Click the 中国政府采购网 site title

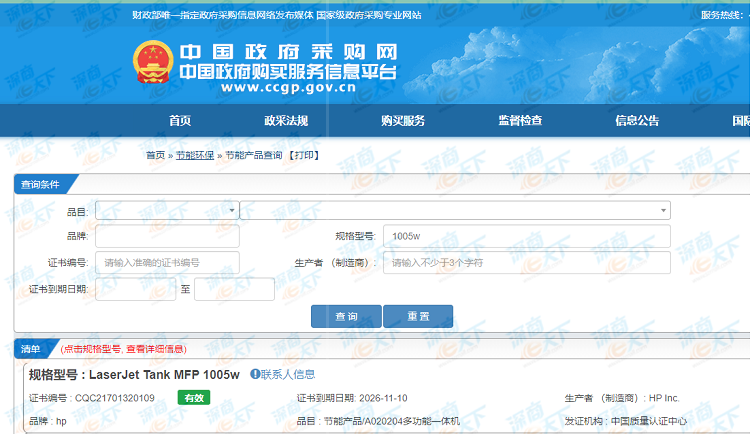pyautogui.click(x=288, y=52)
